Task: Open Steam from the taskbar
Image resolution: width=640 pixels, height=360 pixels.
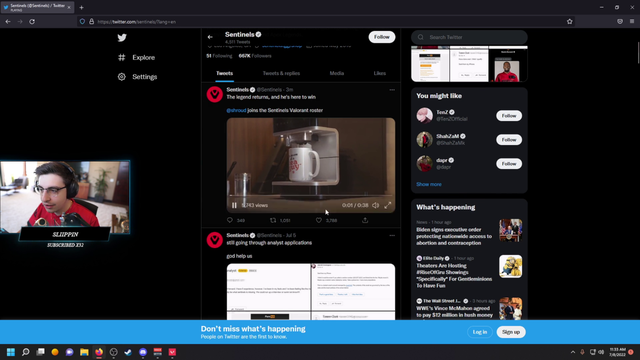Action: tap(128, 352)
